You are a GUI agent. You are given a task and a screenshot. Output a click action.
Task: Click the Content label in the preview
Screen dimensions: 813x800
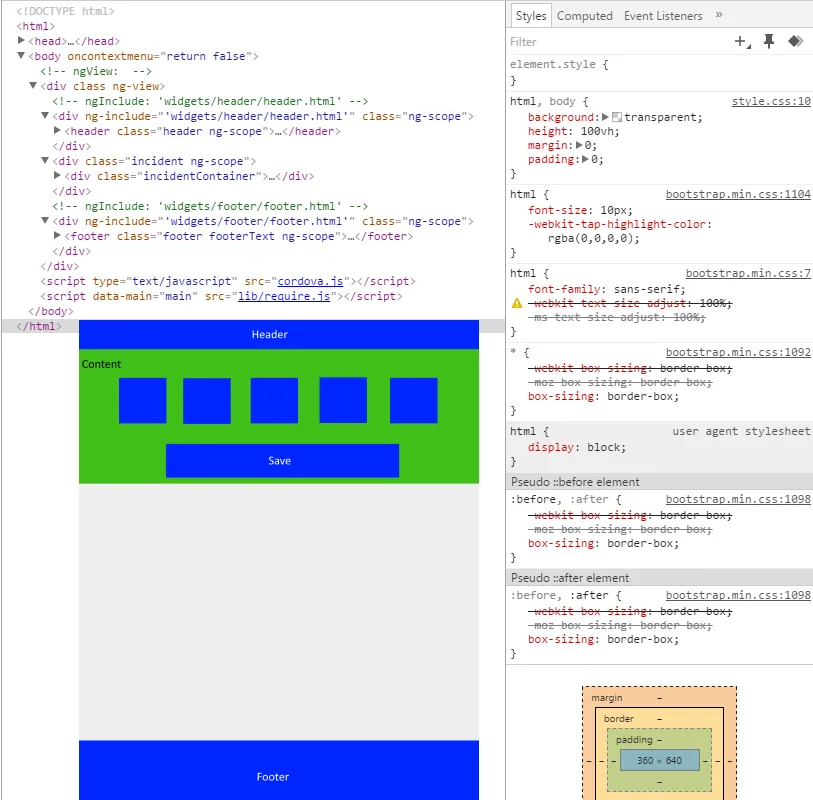click(x=101, y=364)
